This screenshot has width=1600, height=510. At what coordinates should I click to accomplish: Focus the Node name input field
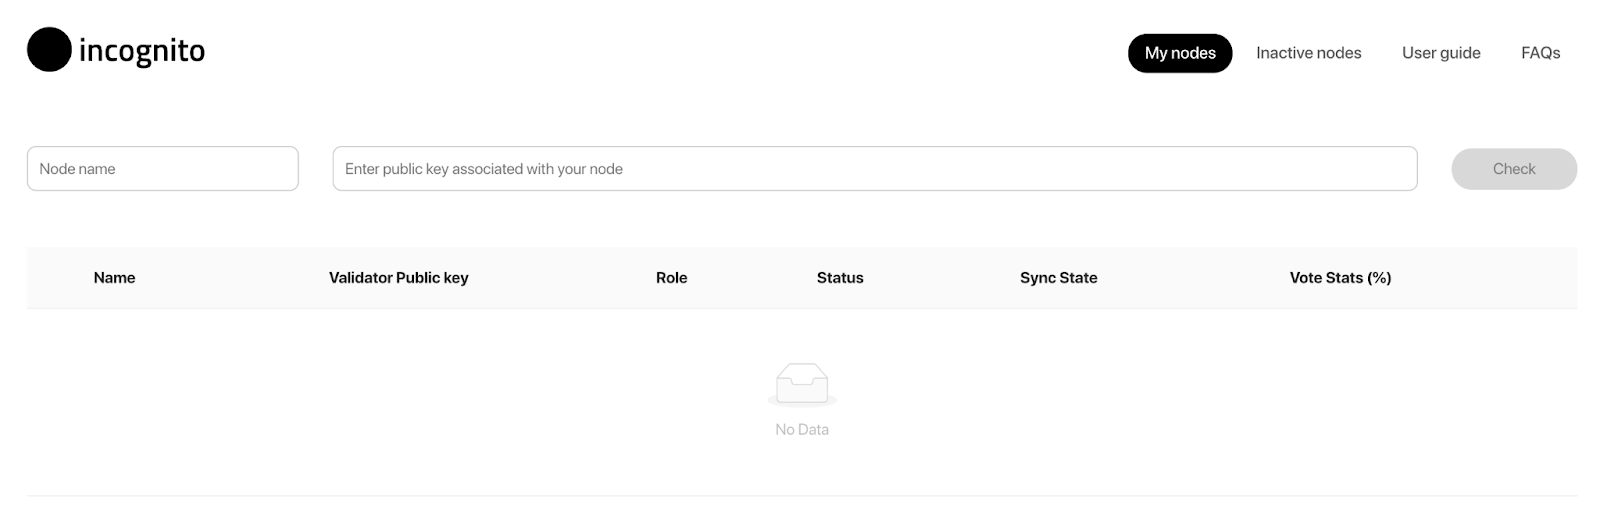pyautogui.click(x=163, y=168)
